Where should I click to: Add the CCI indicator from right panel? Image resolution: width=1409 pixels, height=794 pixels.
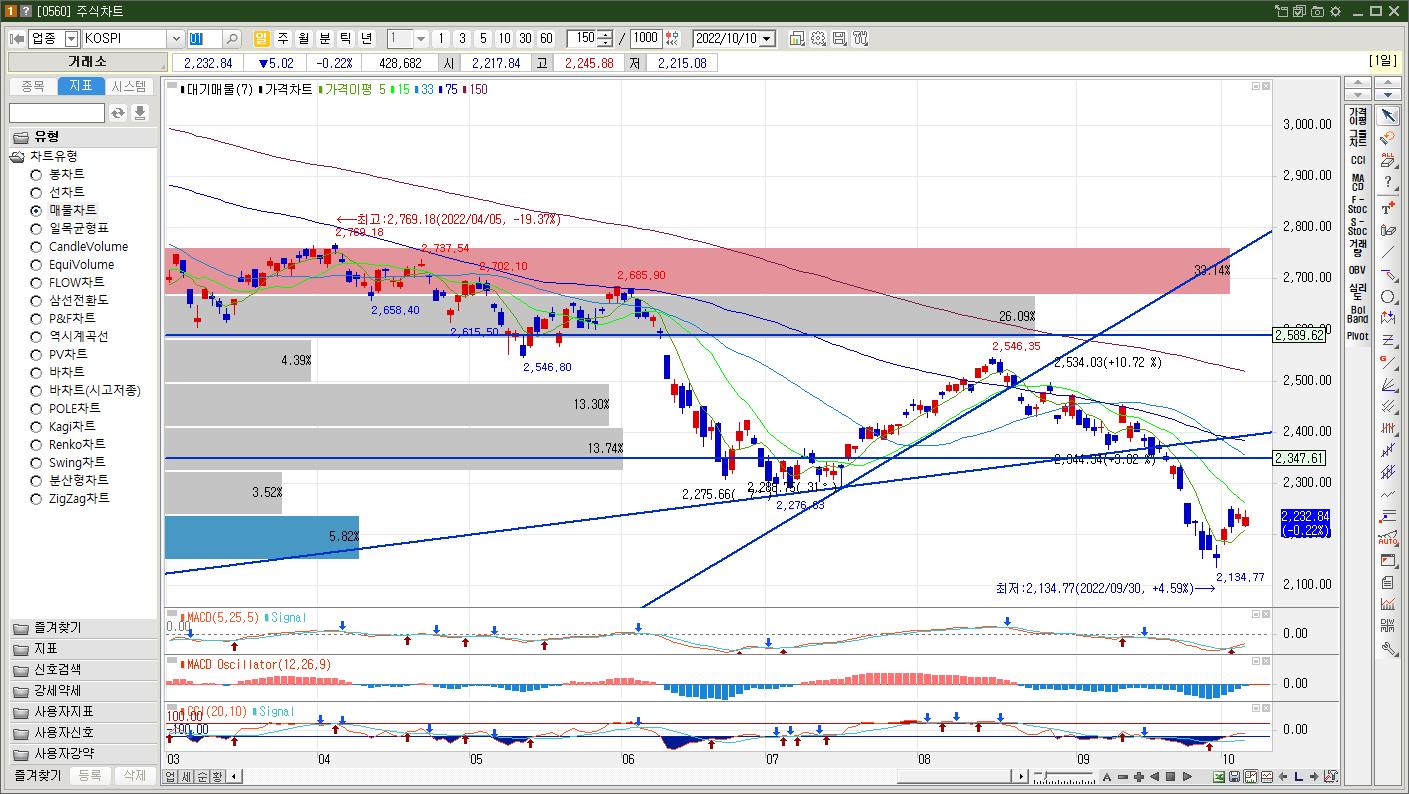1357,160
